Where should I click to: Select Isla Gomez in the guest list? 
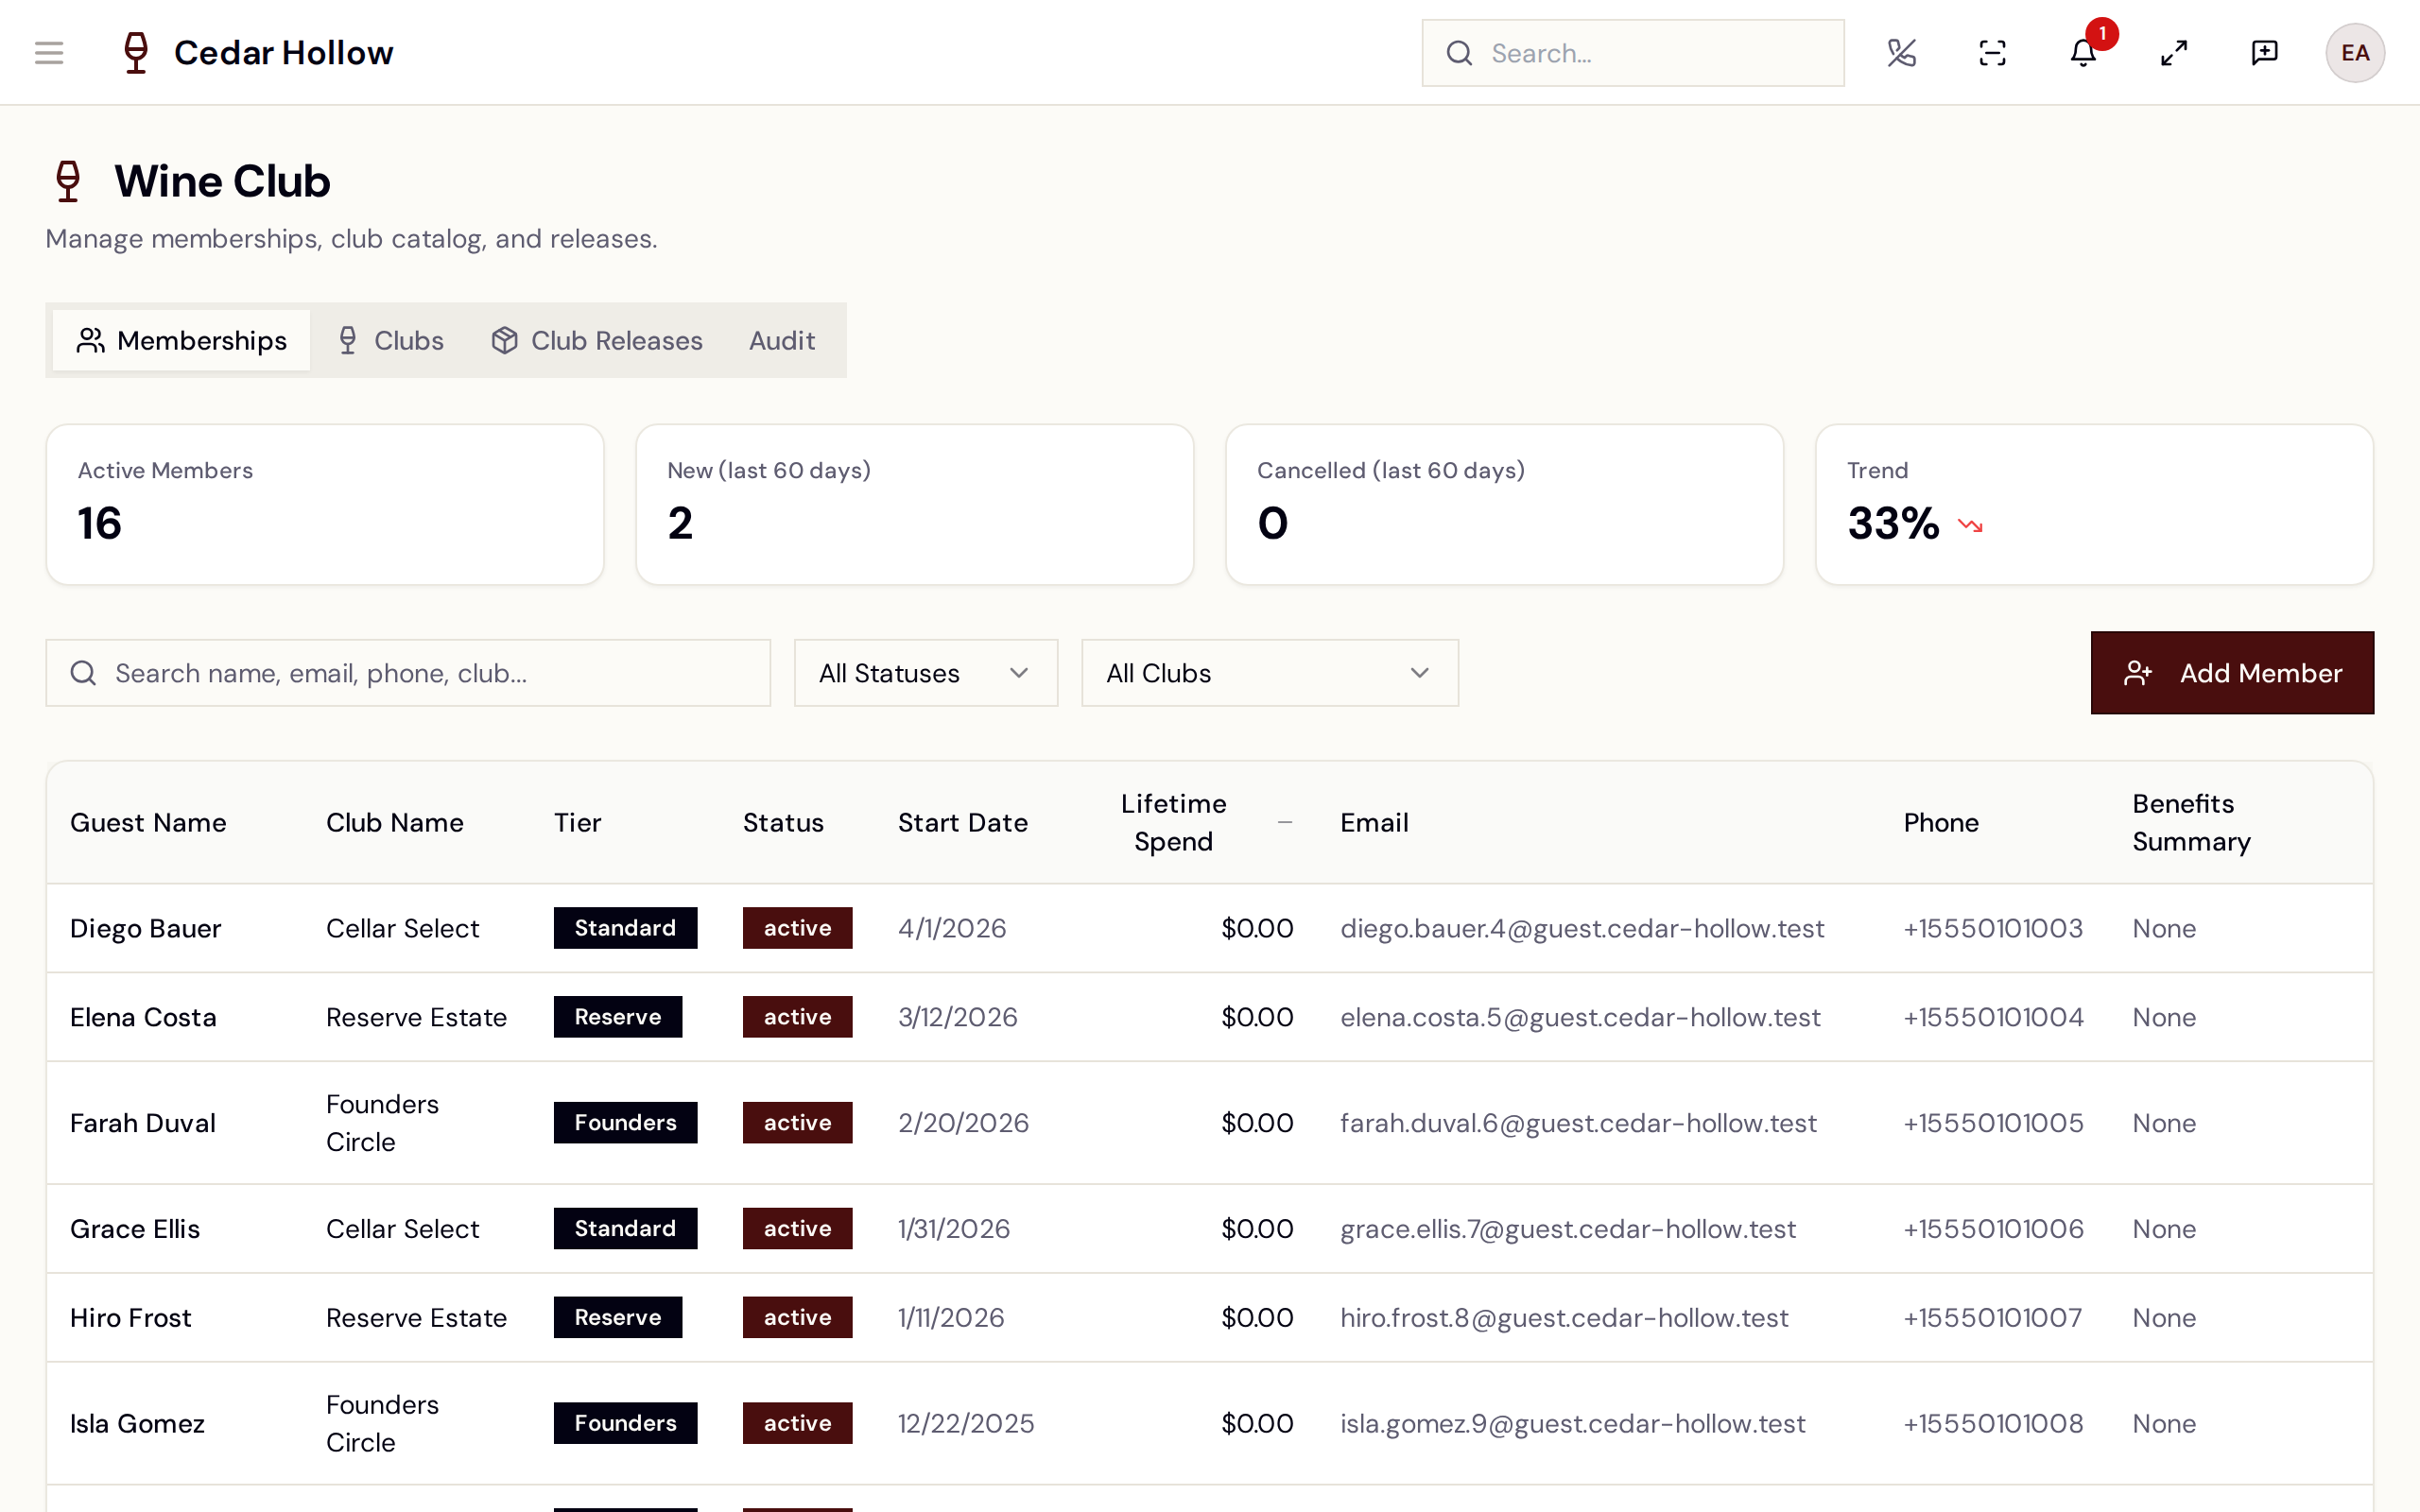click(x=137, y=1423)
